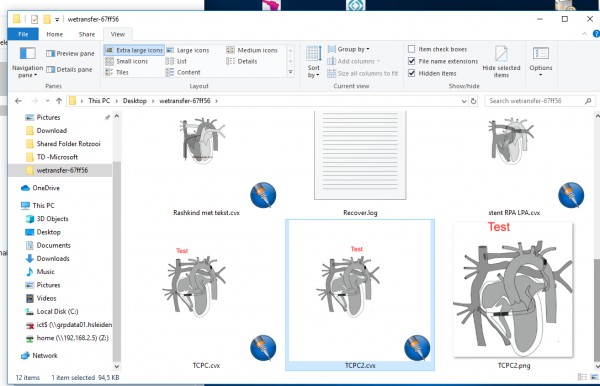Switch to the Share tab
Viewport: 600px width, 386px height.
coord(87,34)
